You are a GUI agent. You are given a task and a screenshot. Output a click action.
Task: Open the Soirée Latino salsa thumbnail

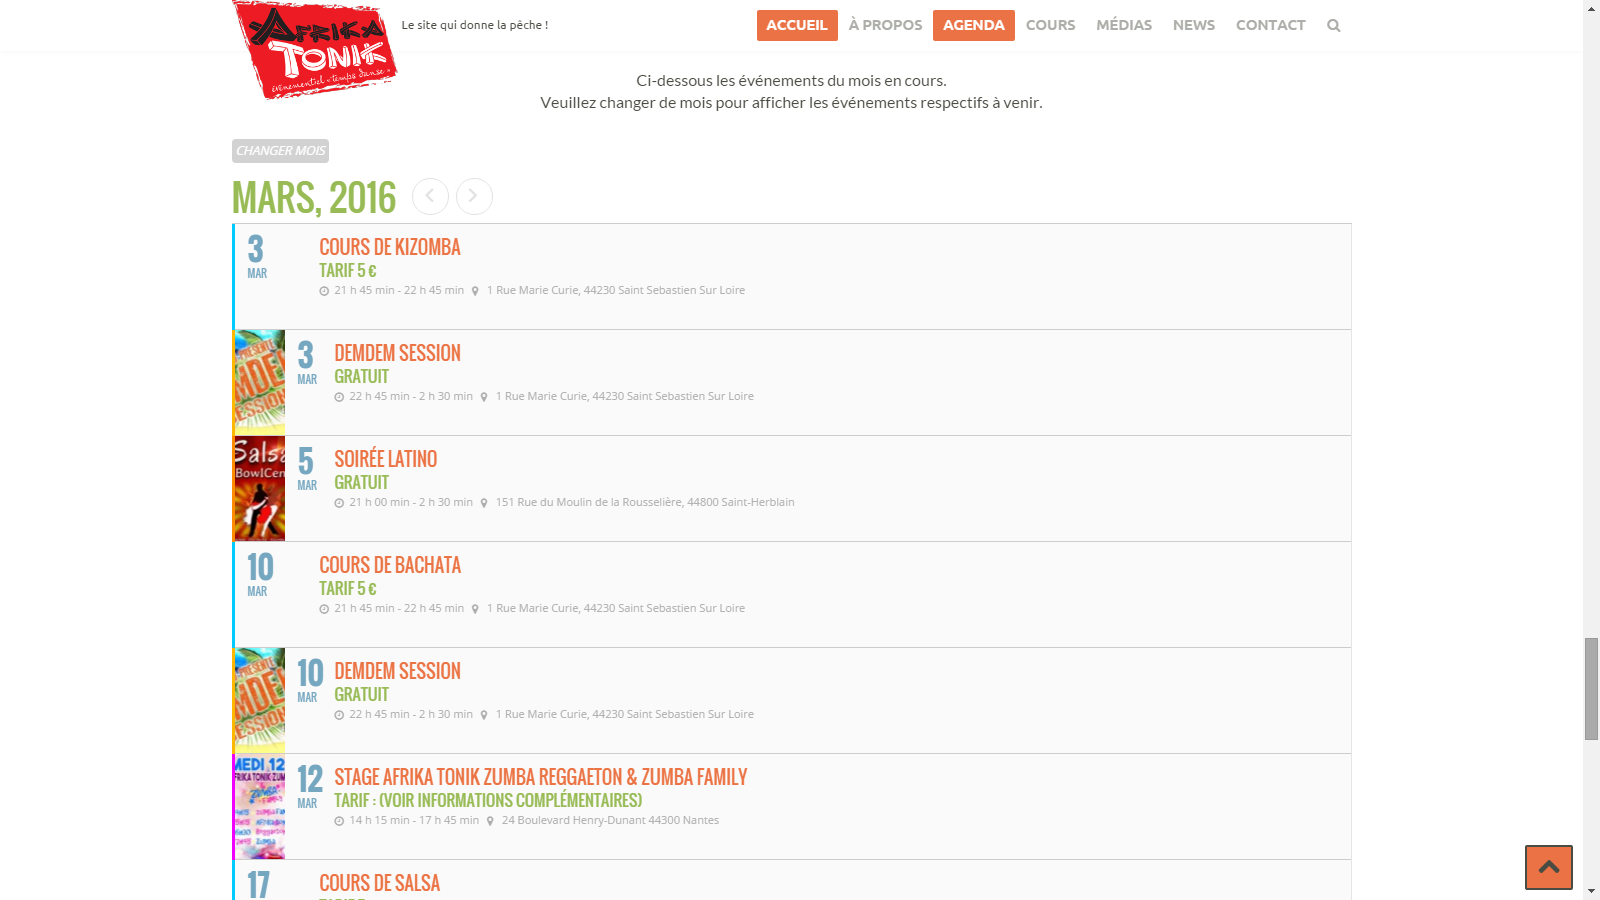point(260,488)
